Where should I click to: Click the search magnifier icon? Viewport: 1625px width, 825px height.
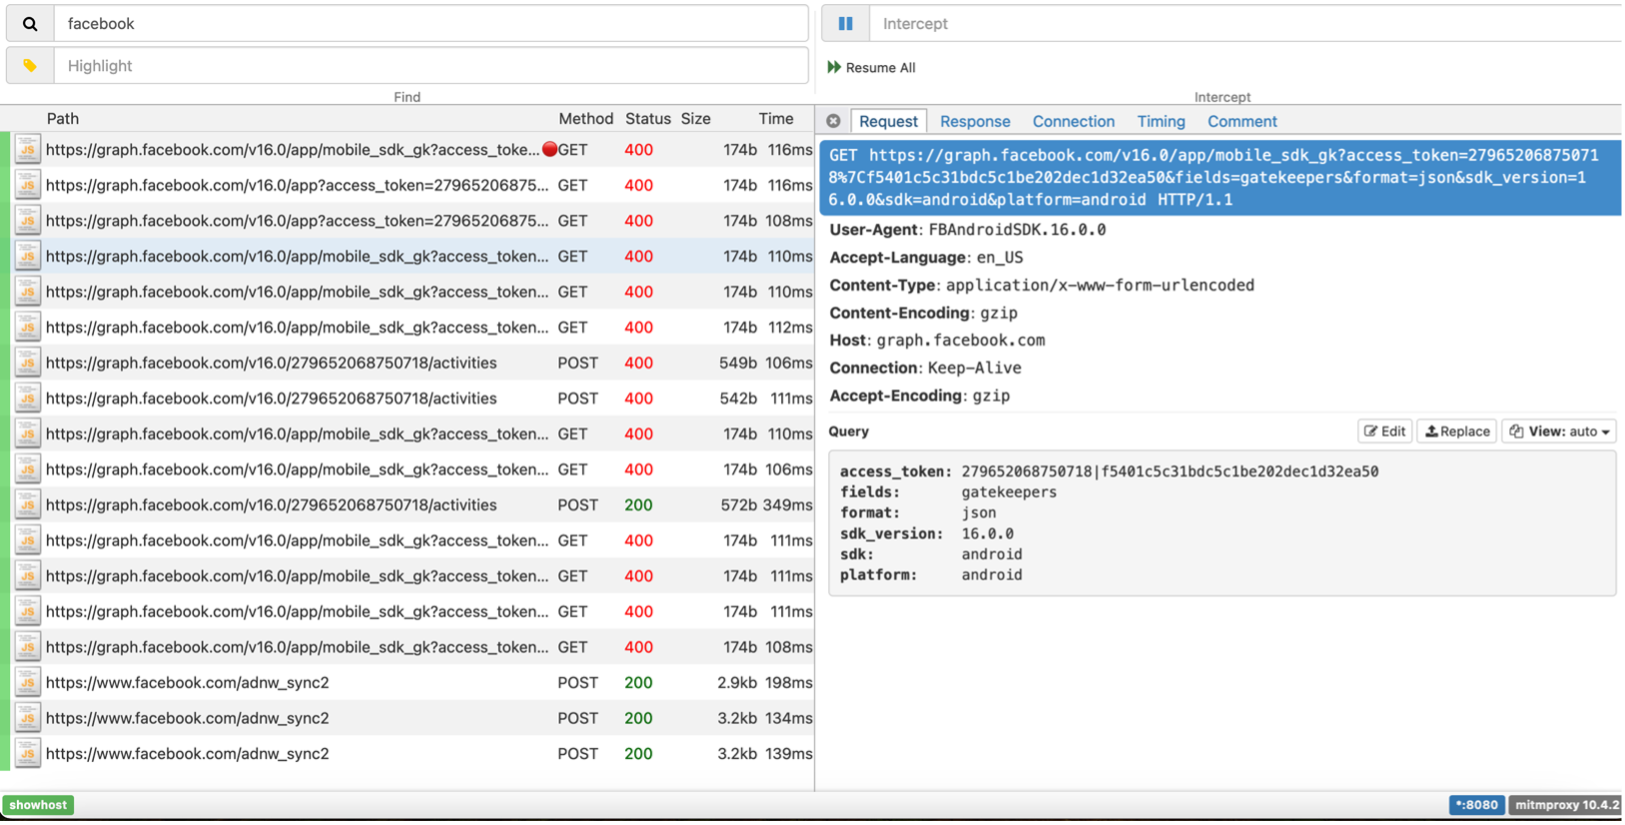pos(30,24)
